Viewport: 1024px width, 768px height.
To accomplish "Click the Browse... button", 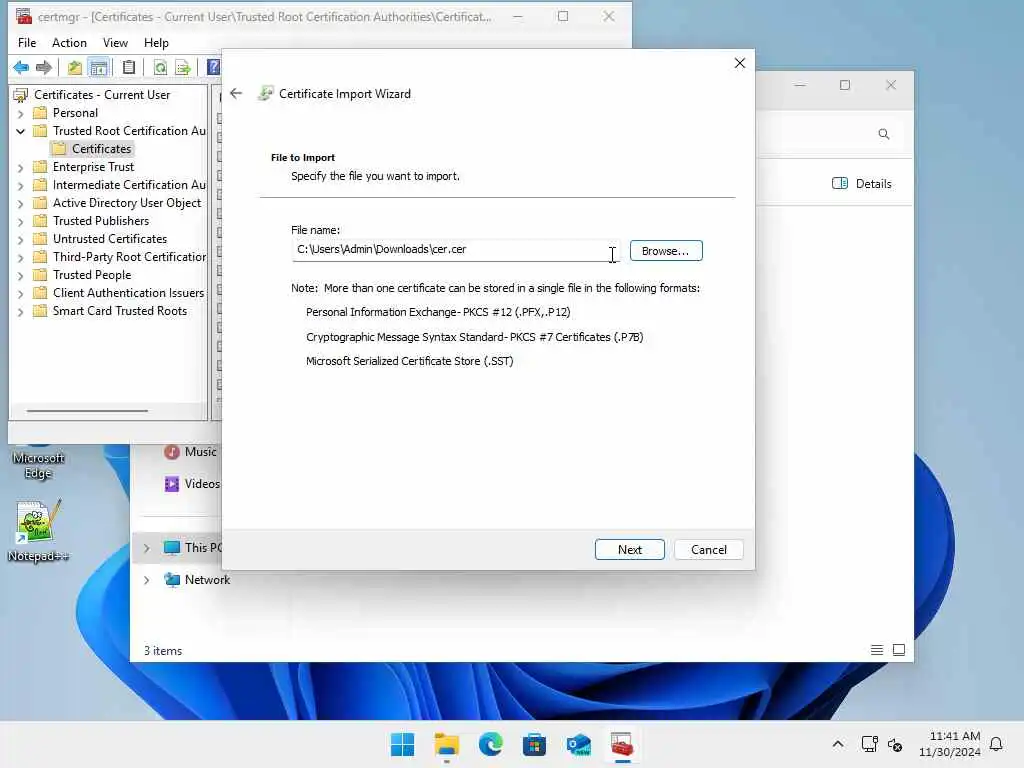I will click(x=665, y=251).
